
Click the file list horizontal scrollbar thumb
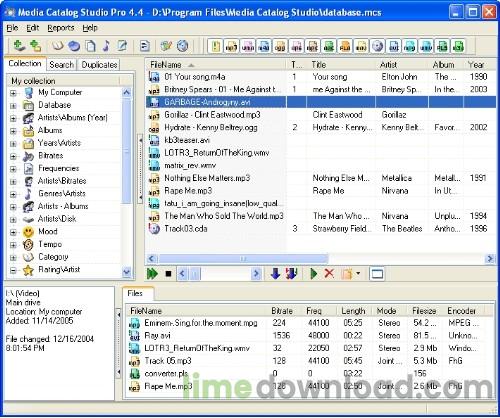[x=243, y=259]
